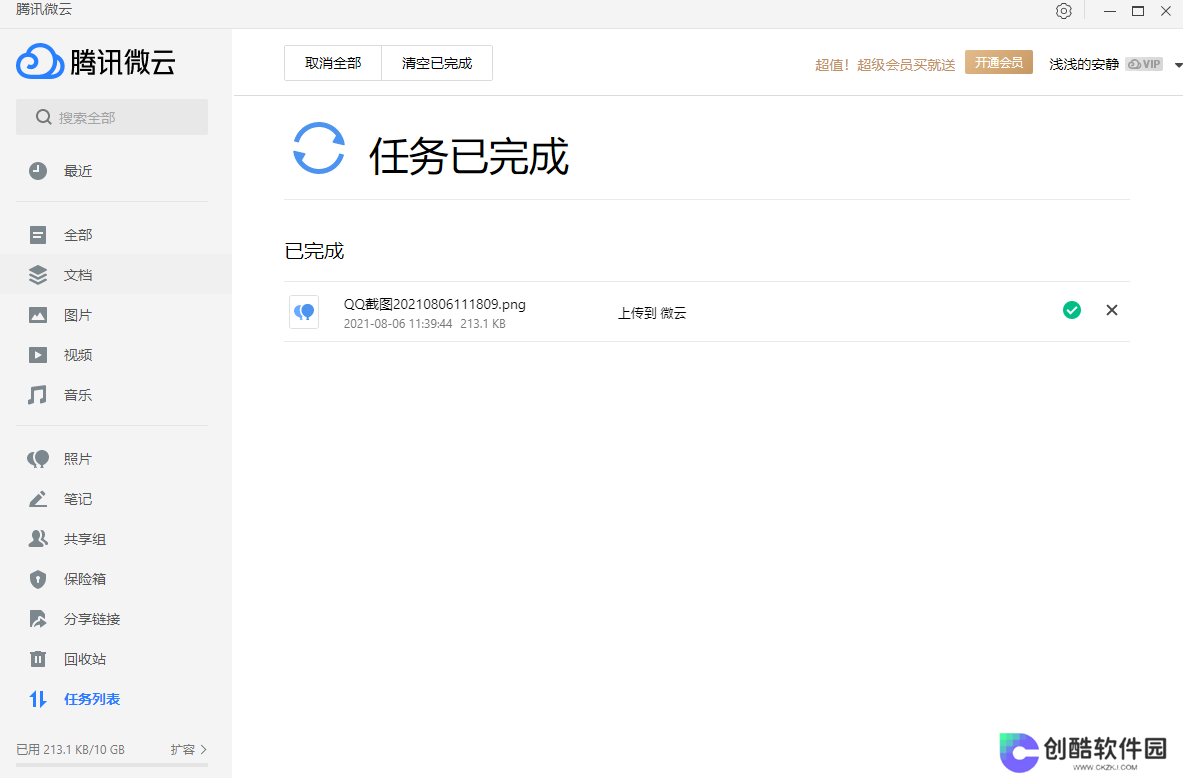This screenshot has width=1183, height=778.
Task: Click the 图片 picture icon
Action: [38, 315]
